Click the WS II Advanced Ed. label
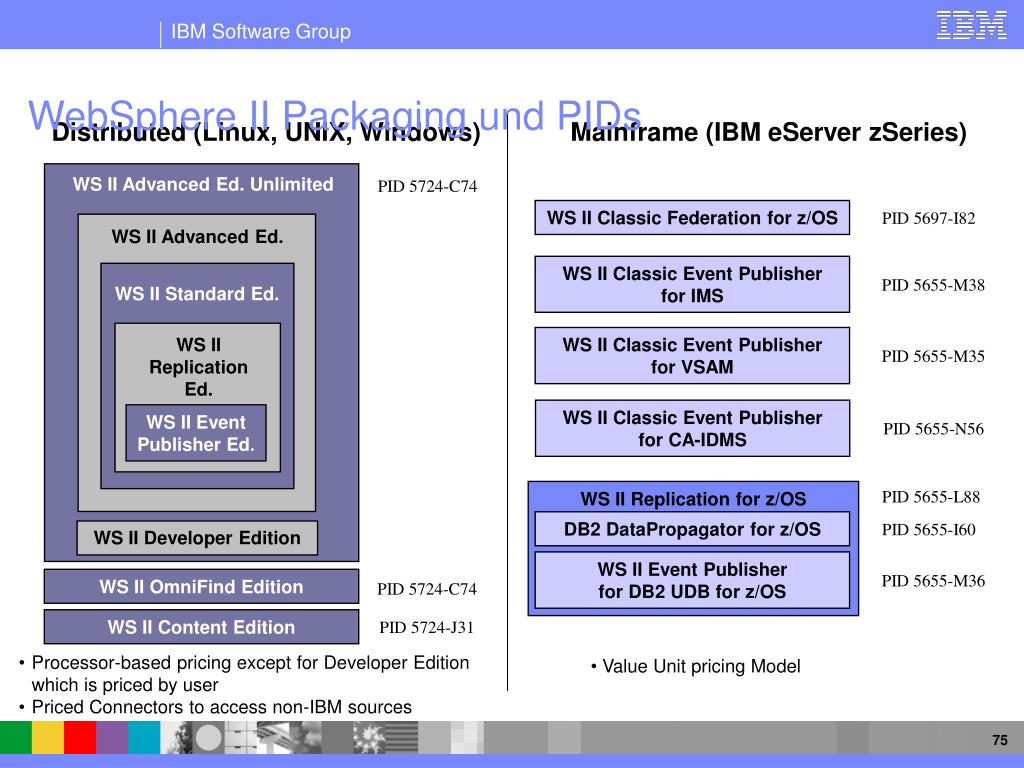Image resolution: width=1024 pixels, height=768 pixels. point(197,236)
